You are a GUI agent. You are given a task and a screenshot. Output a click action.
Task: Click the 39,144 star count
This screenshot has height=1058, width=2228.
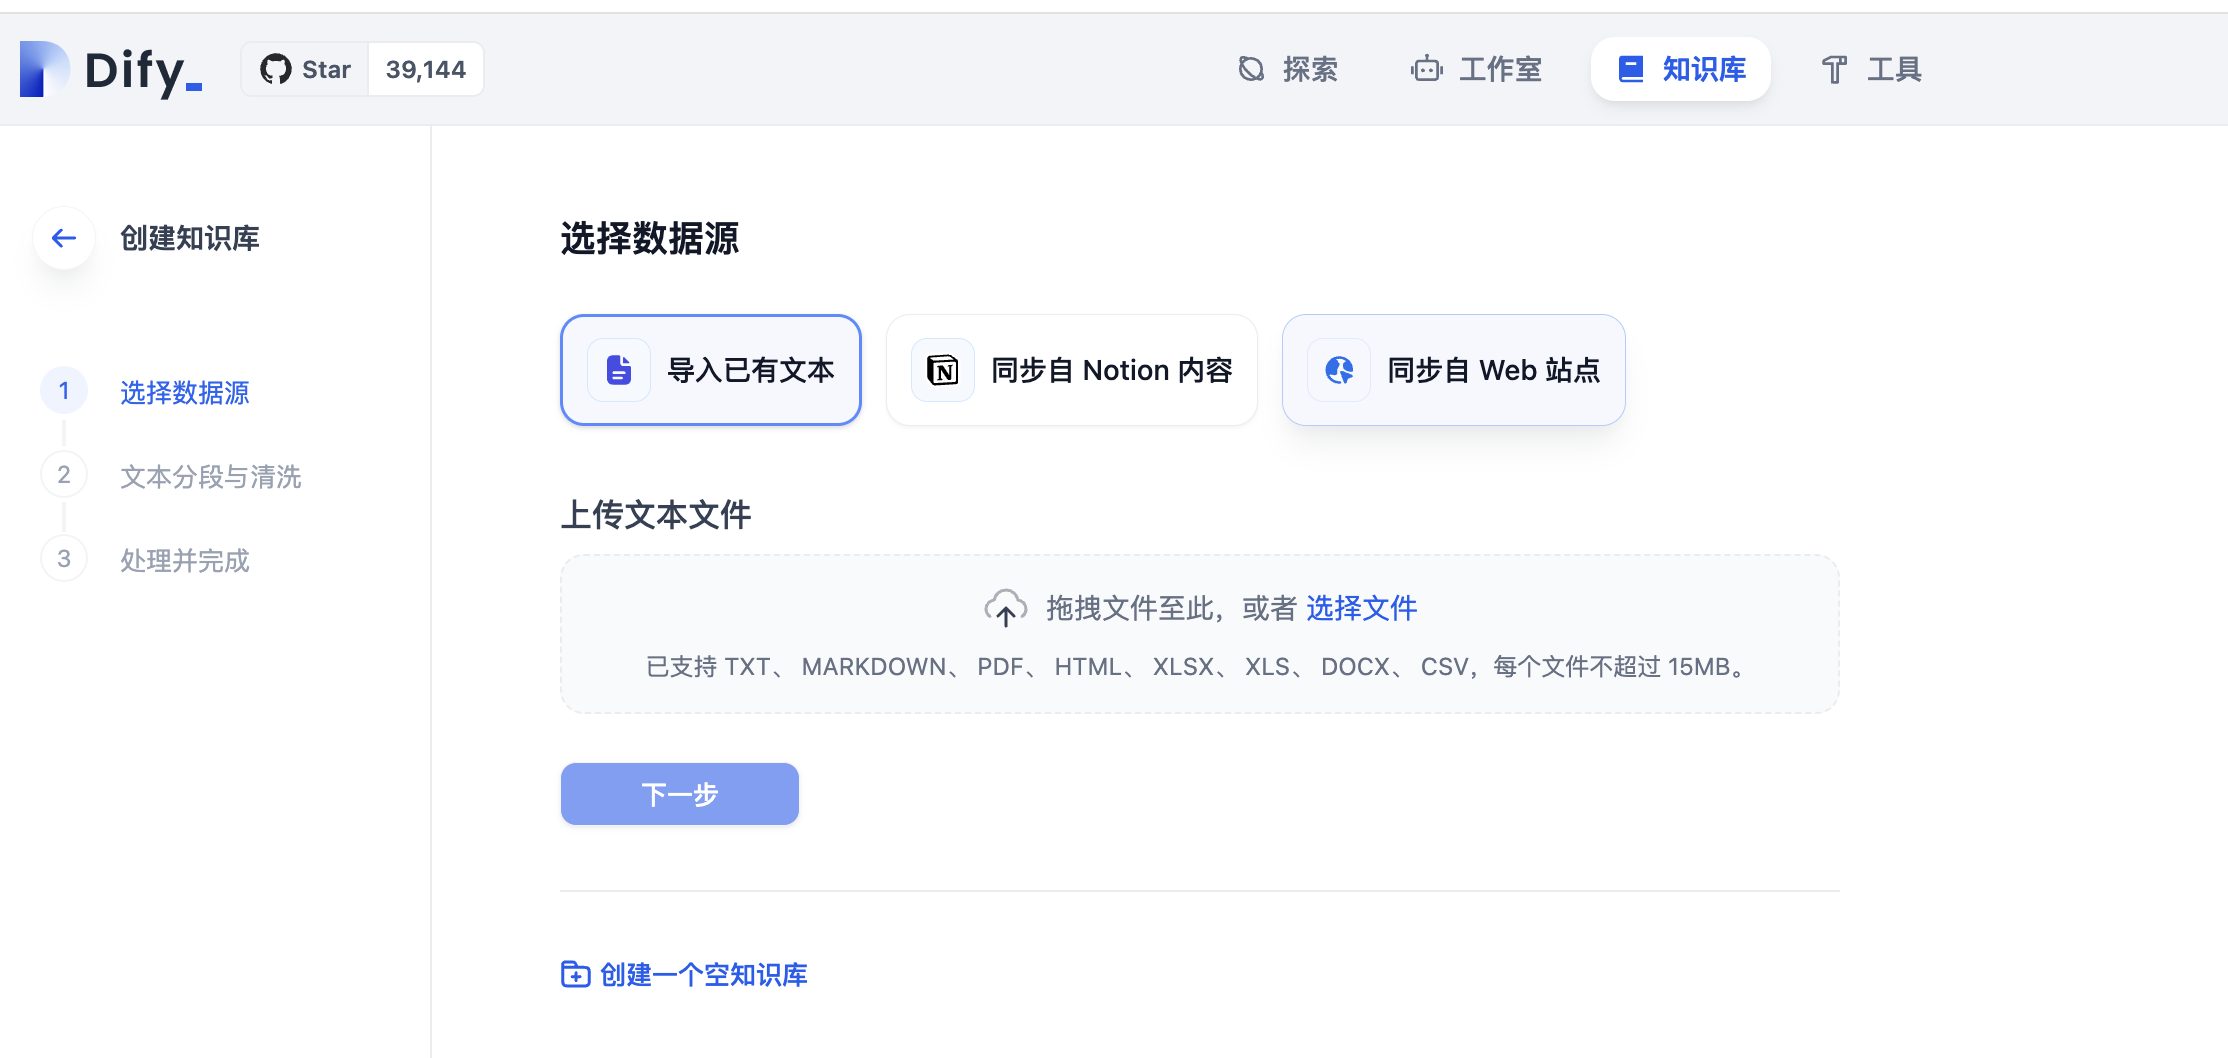pos(426,70)
